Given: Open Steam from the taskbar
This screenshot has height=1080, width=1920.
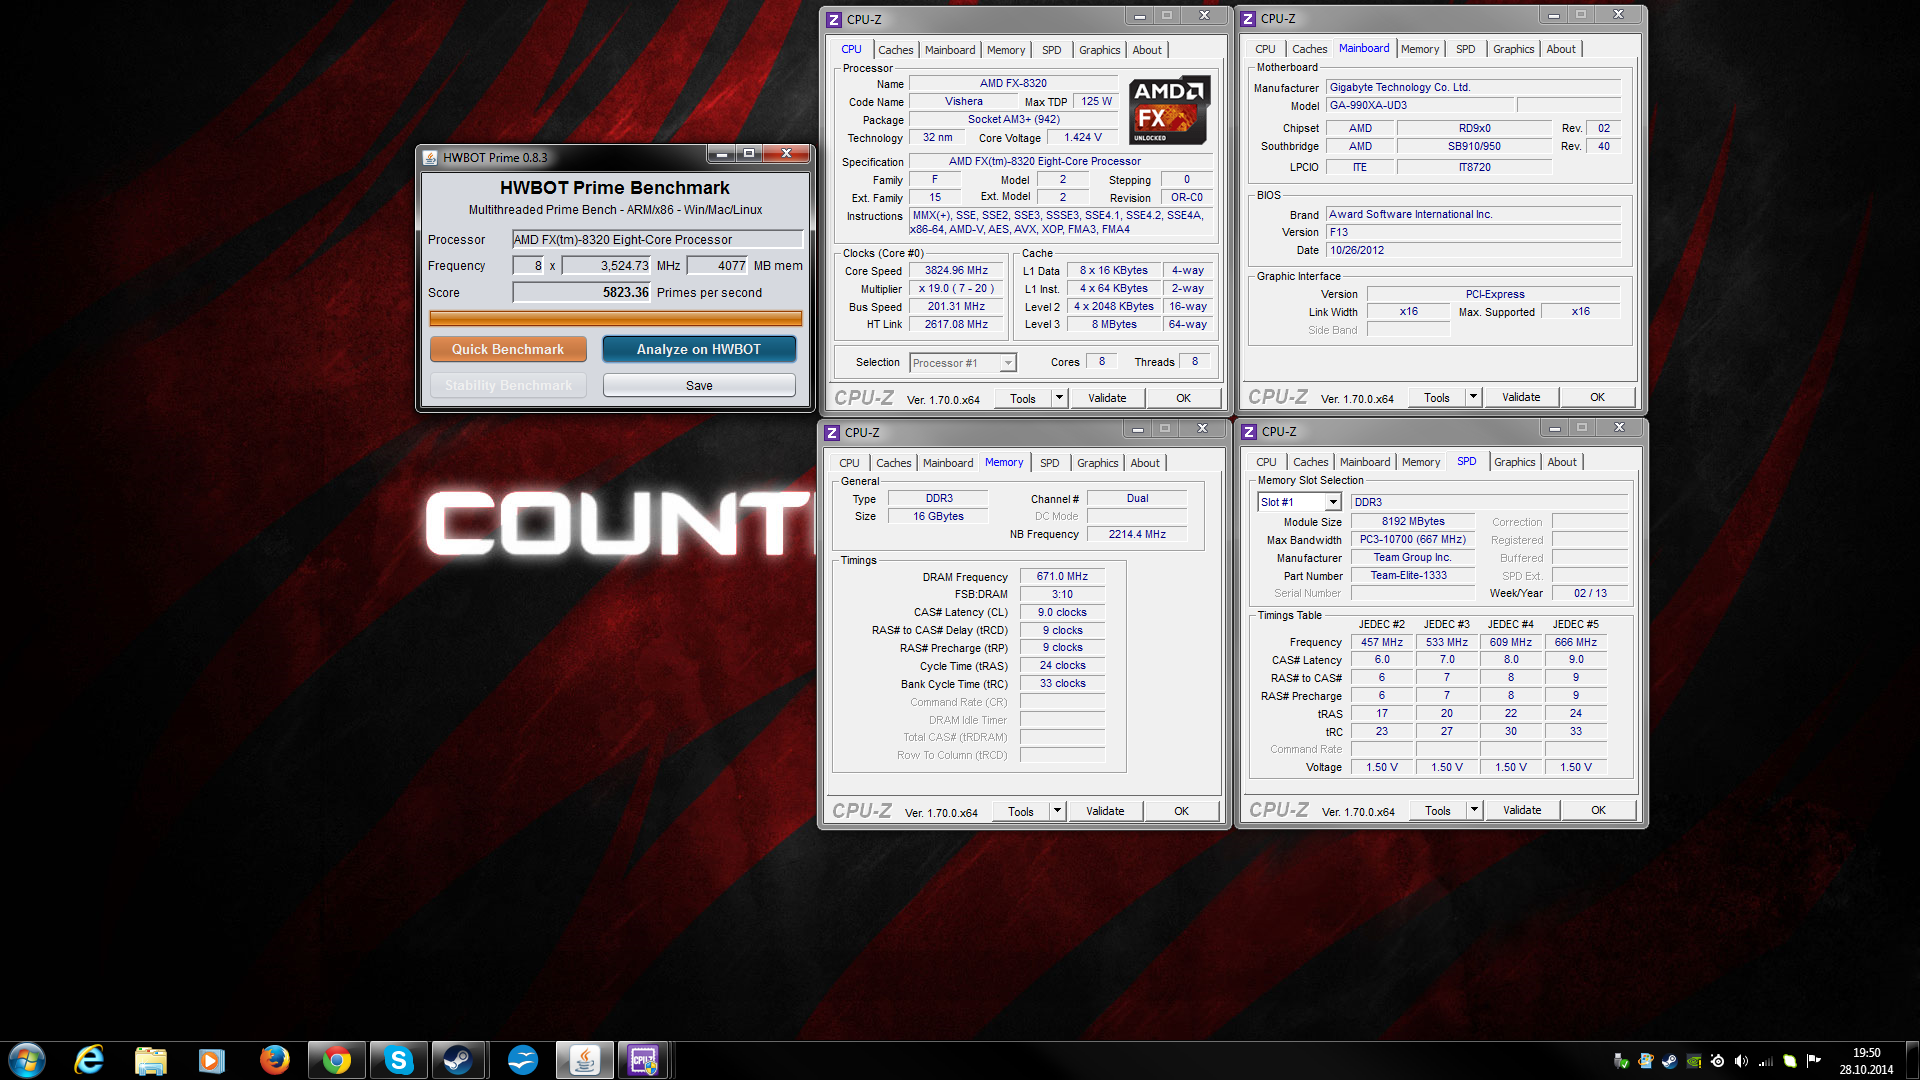Looking at the screenshot, I should tap(457, 1060).
